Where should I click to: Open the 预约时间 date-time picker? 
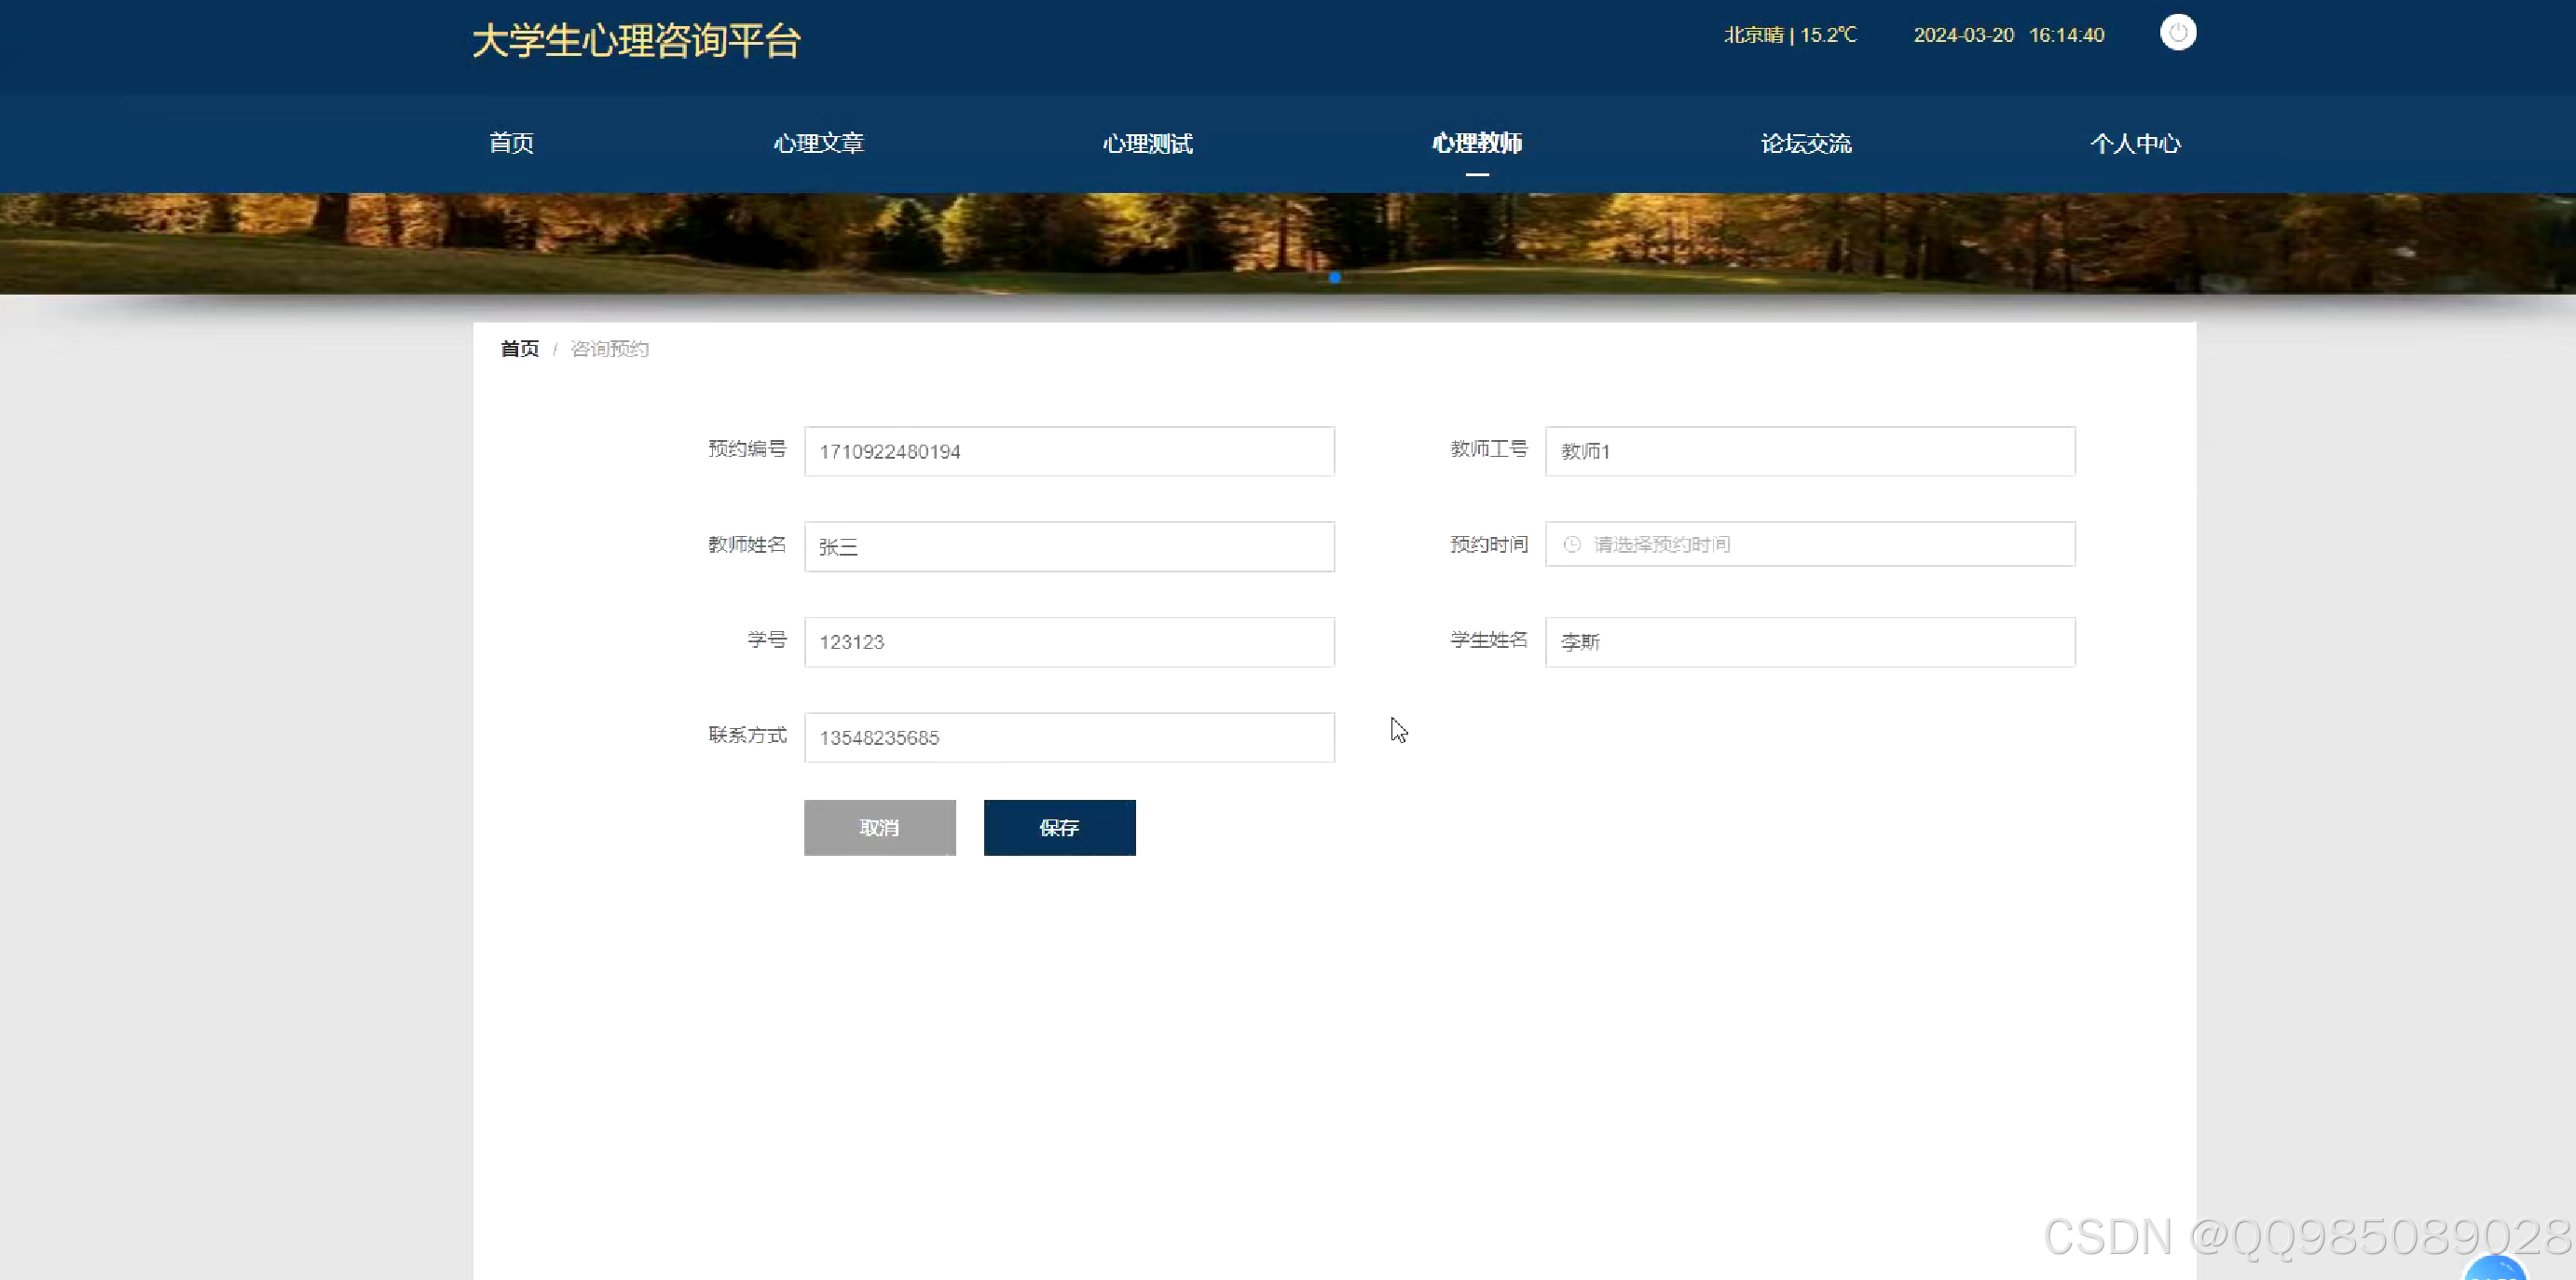[1808, 544]
